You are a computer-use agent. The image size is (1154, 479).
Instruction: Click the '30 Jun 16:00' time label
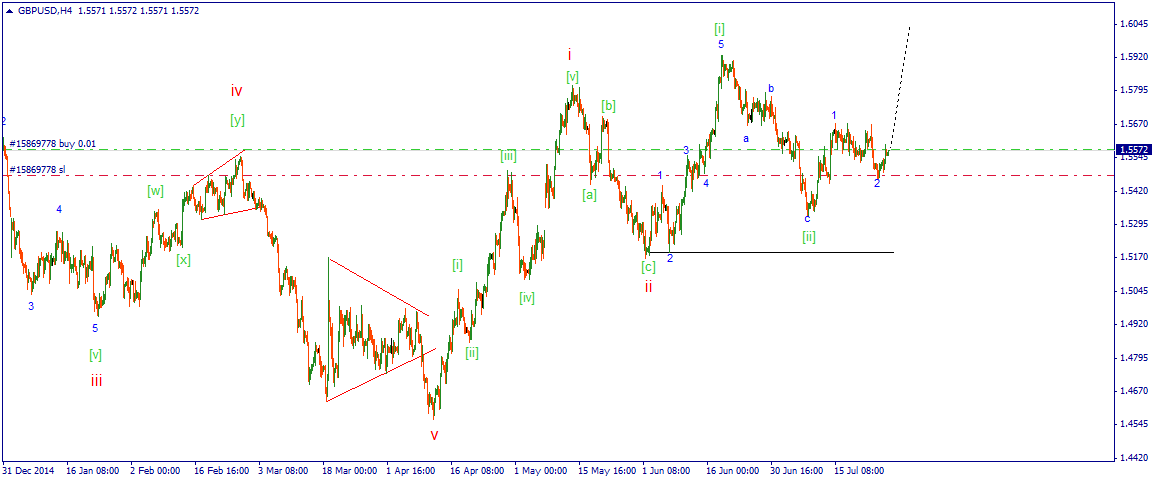pos(798,469)
